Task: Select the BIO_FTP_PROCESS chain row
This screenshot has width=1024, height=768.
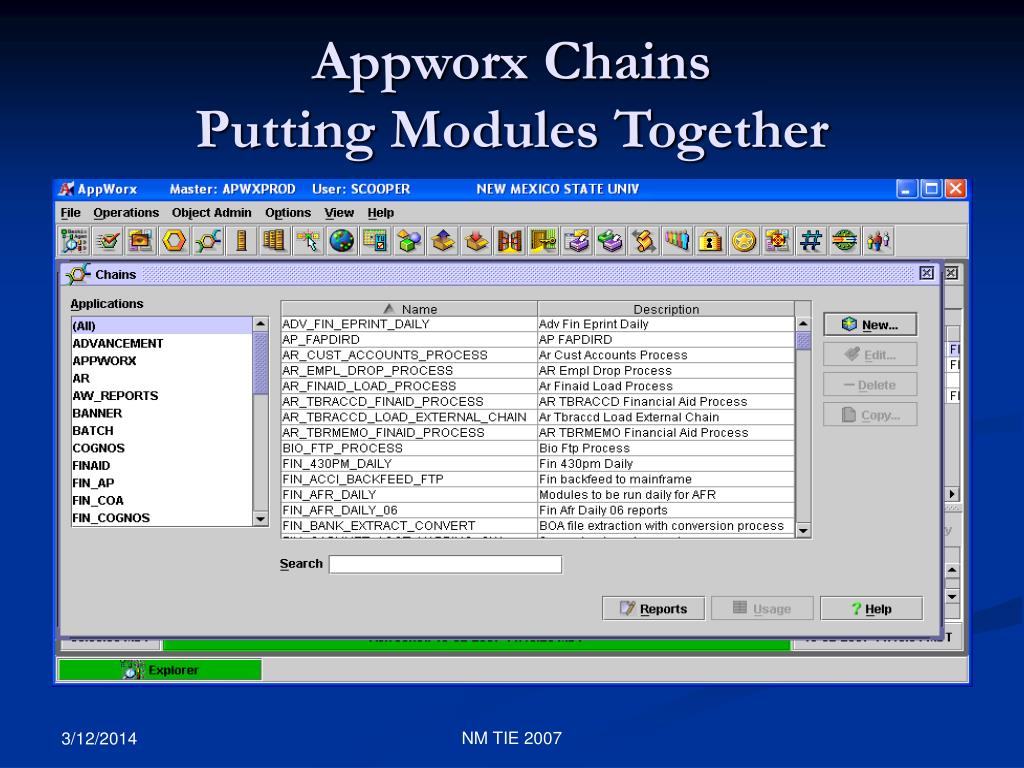Action: (x=538, y=448)
